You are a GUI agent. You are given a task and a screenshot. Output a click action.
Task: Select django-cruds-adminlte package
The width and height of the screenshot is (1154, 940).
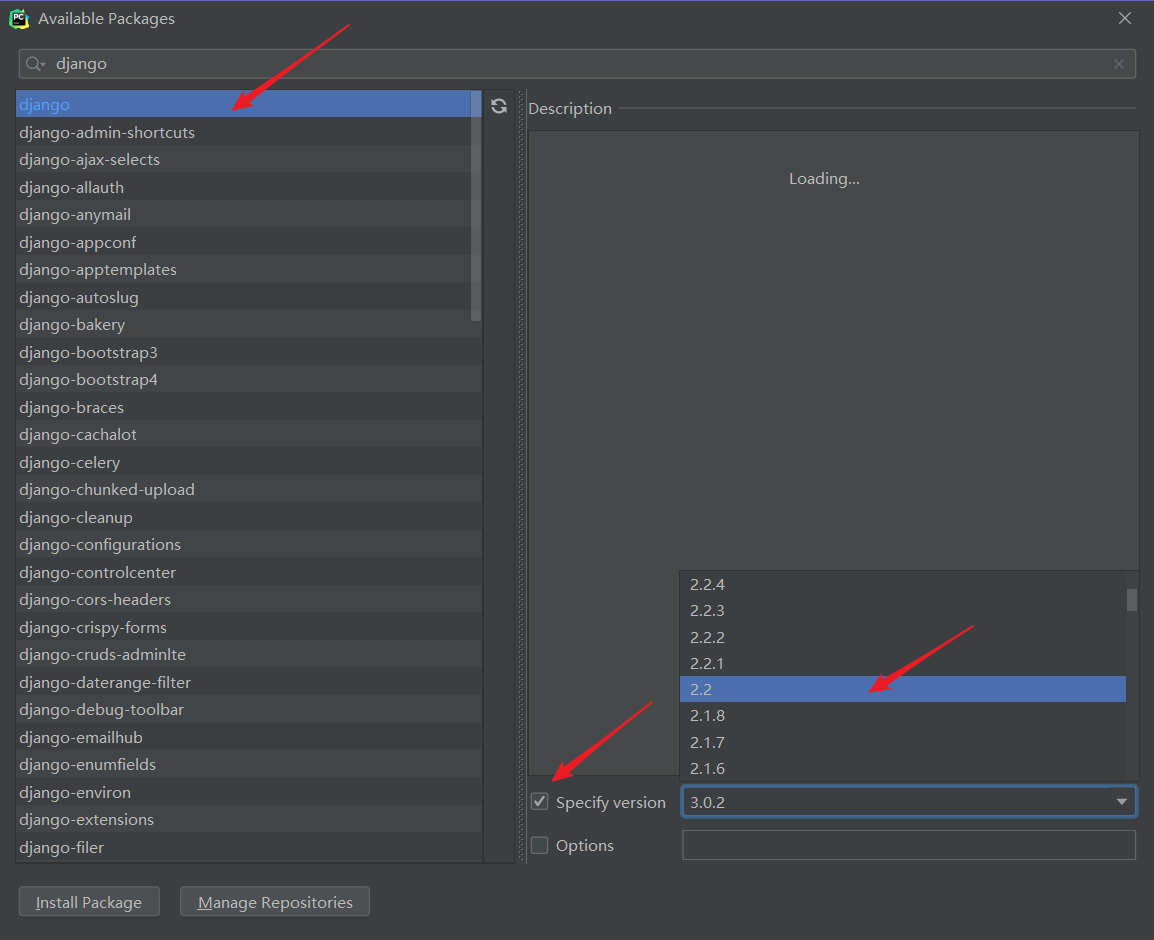click(x=248, y=654)
